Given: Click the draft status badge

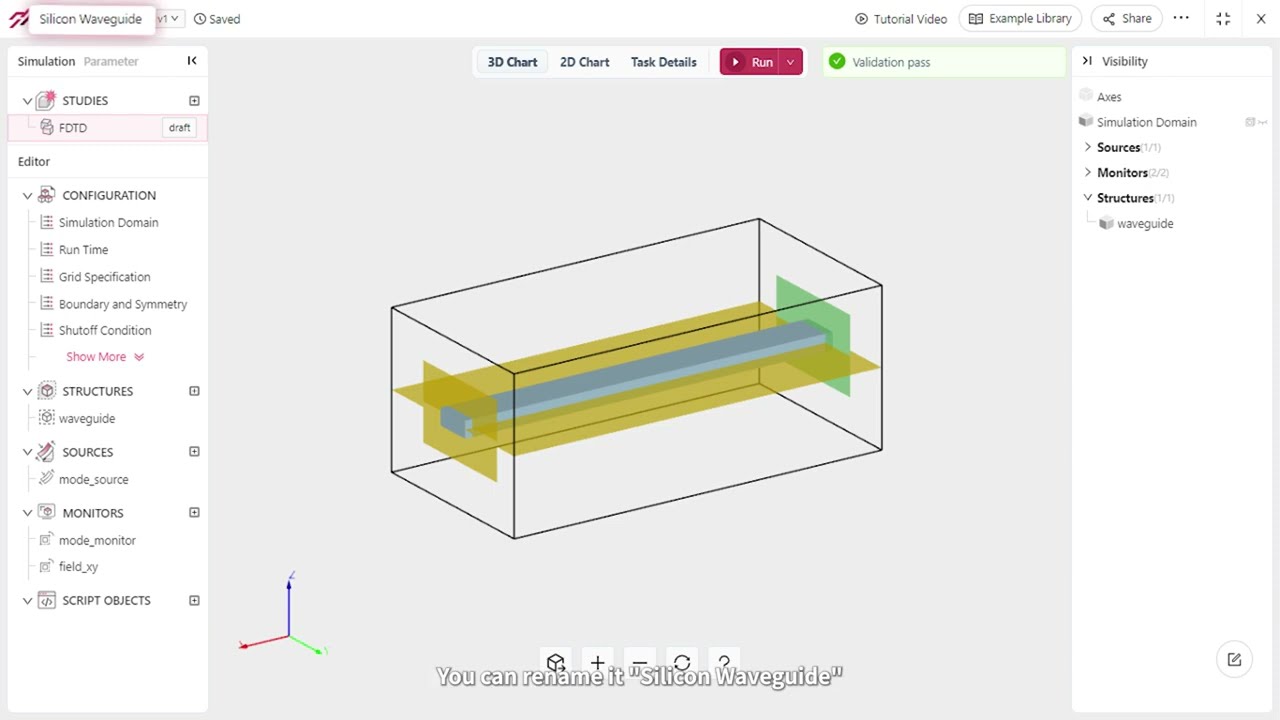Looking at the screenshot, I should [180, 128].
